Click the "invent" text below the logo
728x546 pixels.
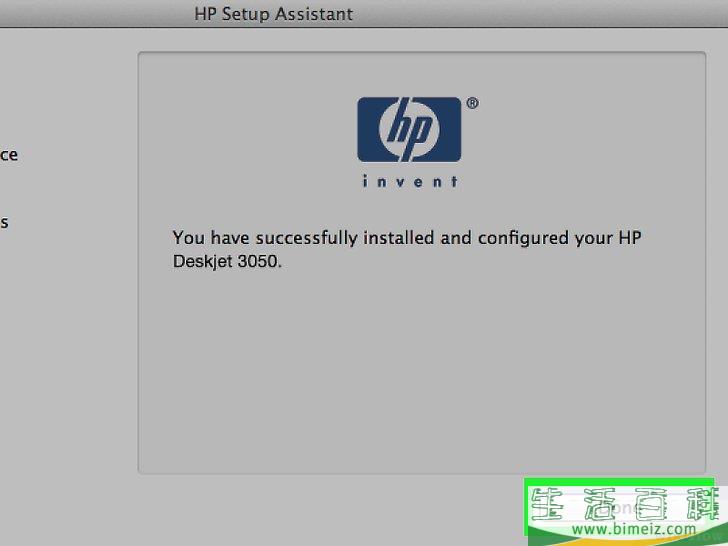410,182
